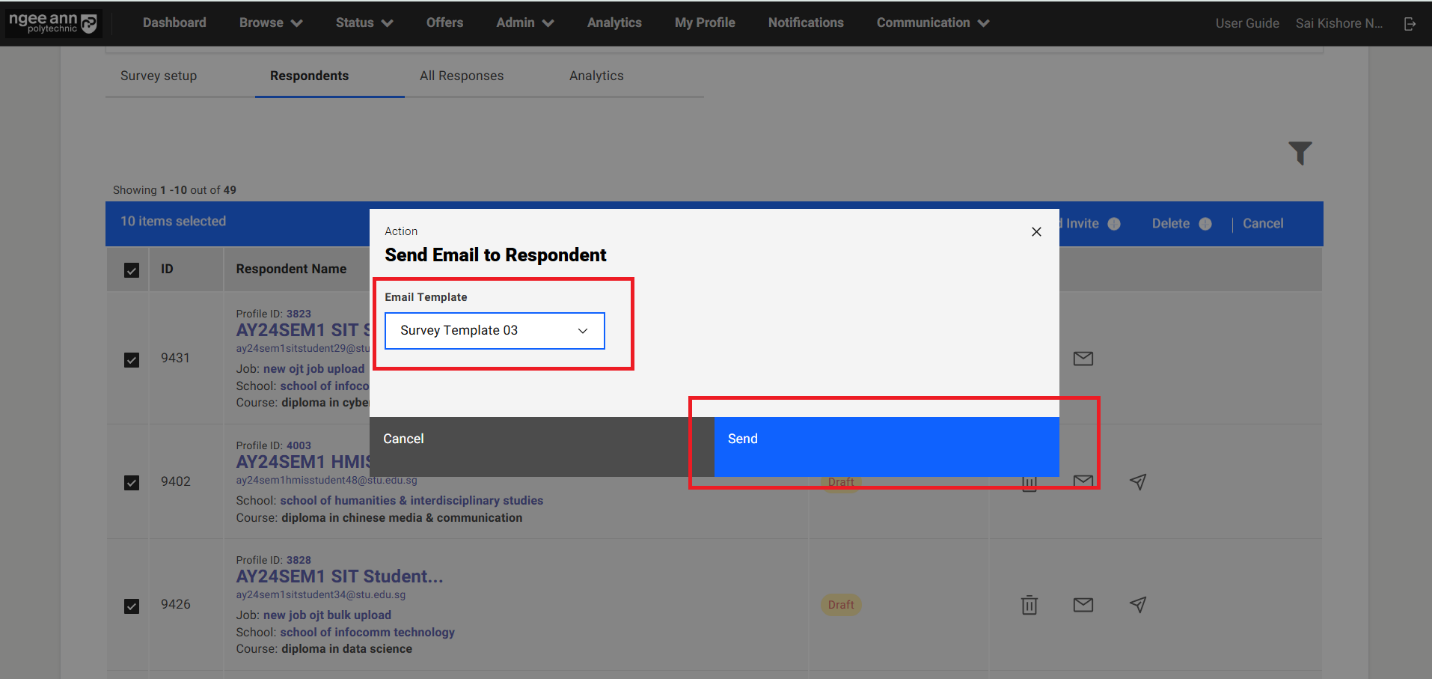Switch to the All Responses tab

click(x=461, y=76)
